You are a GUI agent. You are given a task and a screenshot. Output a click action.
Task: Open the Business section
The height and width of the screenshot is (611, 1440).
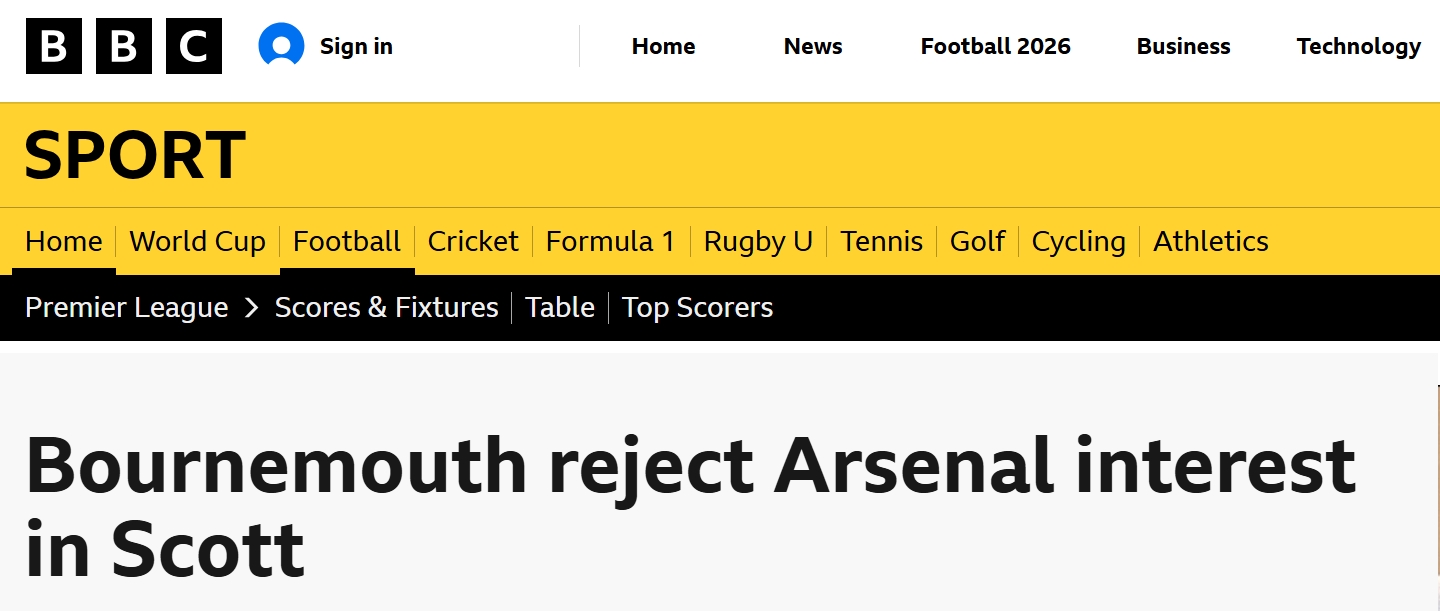click(x=1184, y=46)
